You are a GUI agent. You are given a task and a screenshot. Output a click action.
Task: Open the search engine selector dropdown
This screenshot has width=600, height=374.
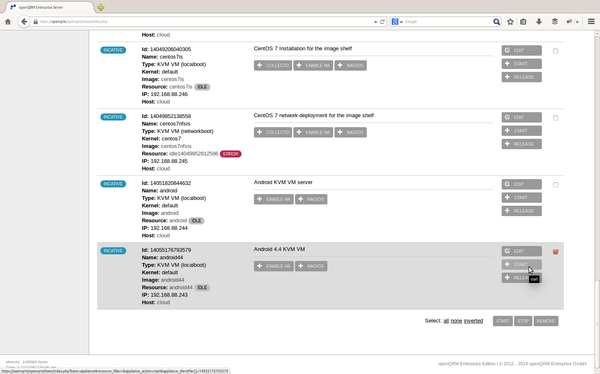(397, 22)
